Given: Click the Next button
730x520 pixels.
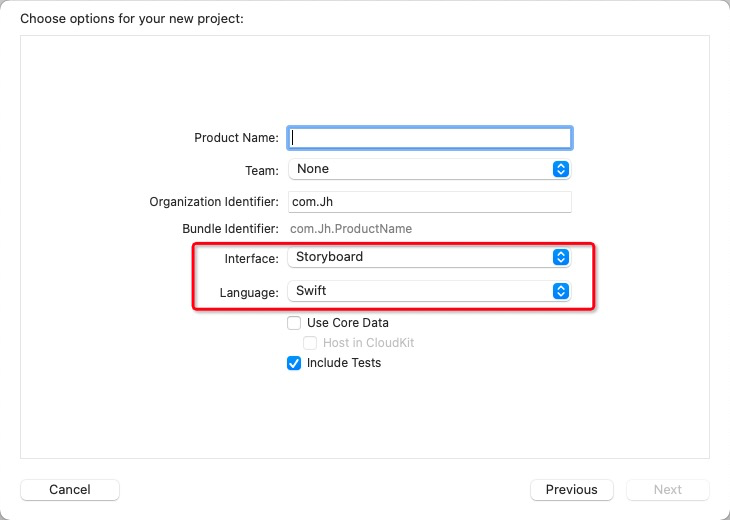Looking at the screenshot, I should [x=668, y=490].
